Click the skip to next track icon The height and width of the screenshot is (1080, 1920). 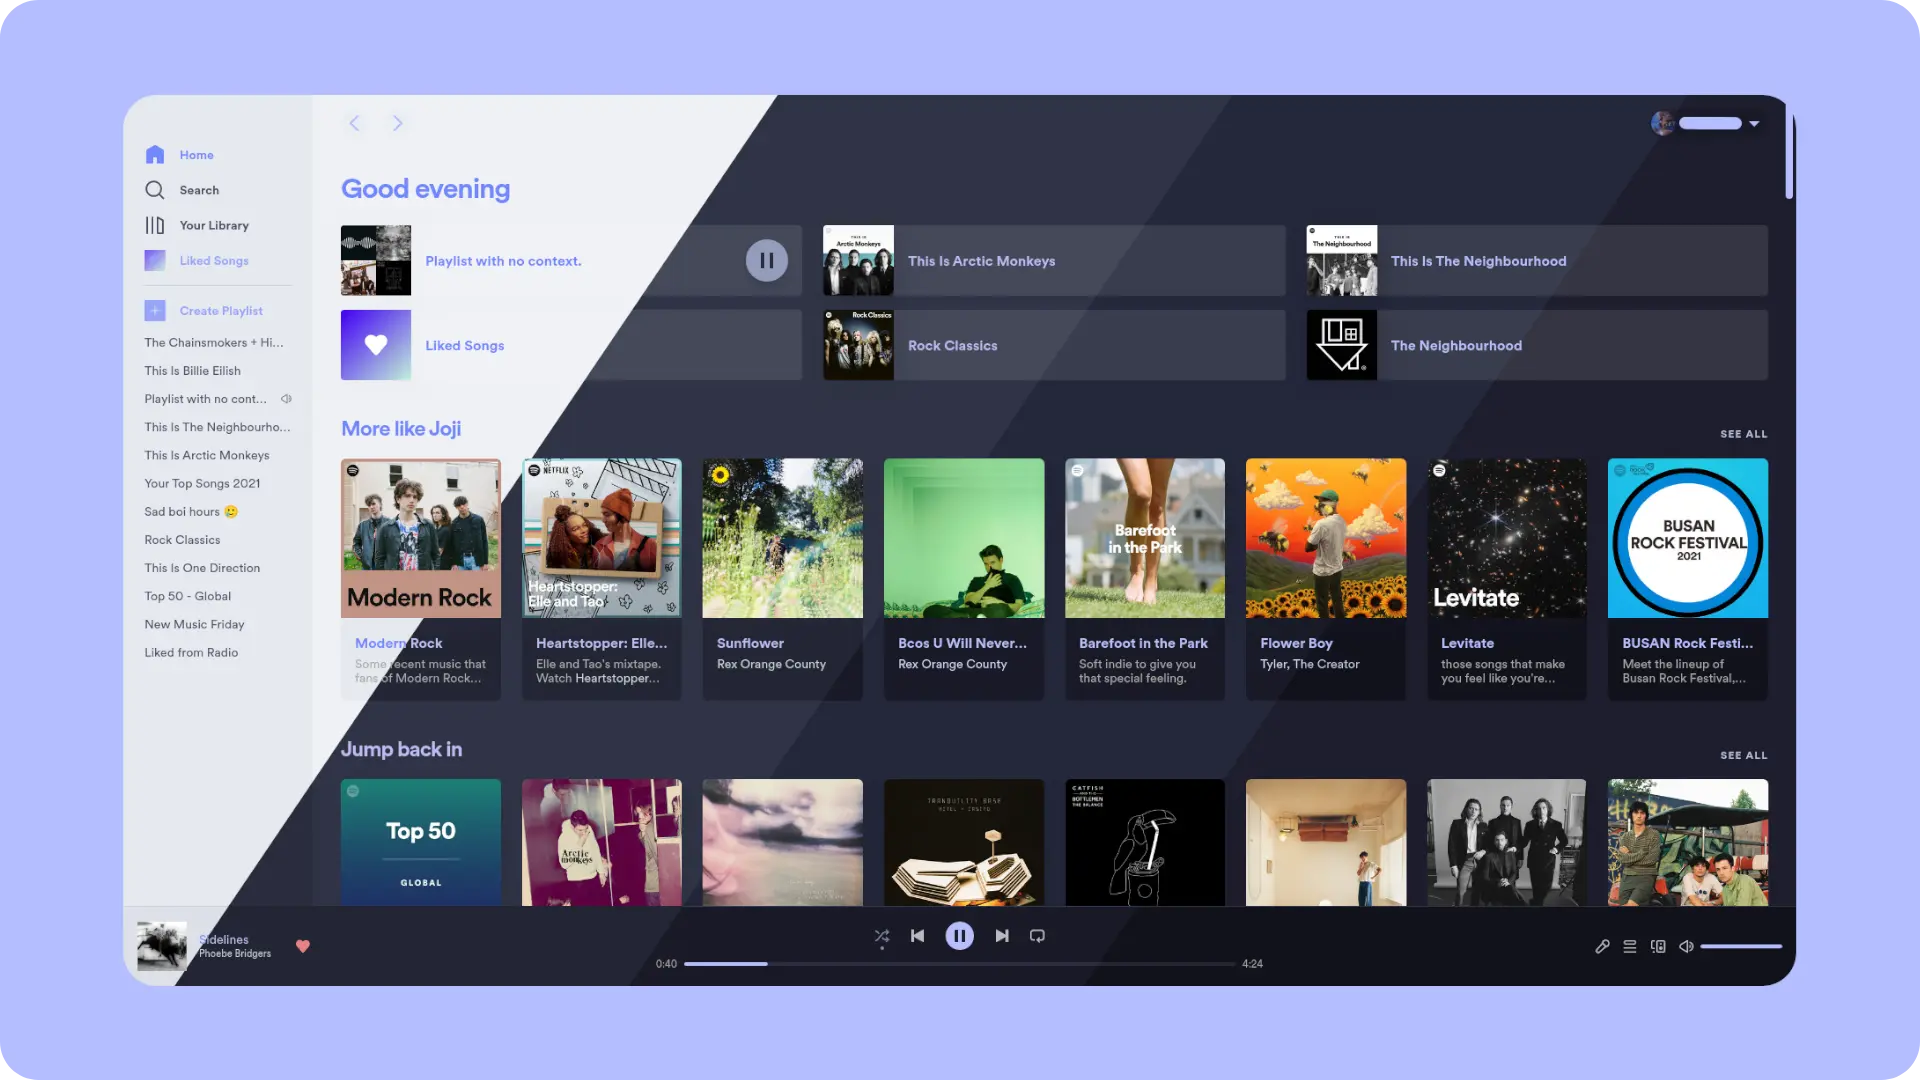click(1002, 935)
